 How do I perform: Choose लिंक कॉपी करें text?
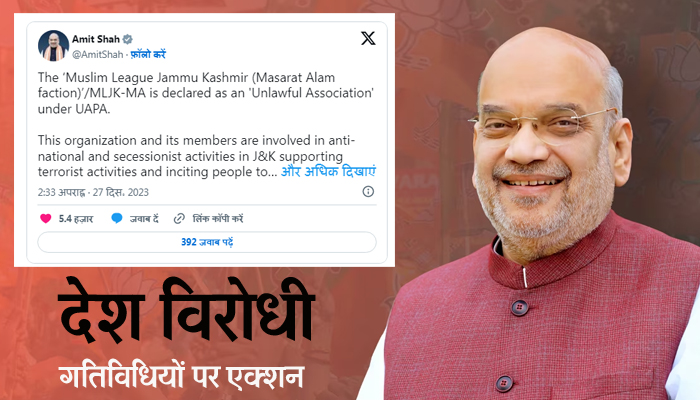pos(217,219)
